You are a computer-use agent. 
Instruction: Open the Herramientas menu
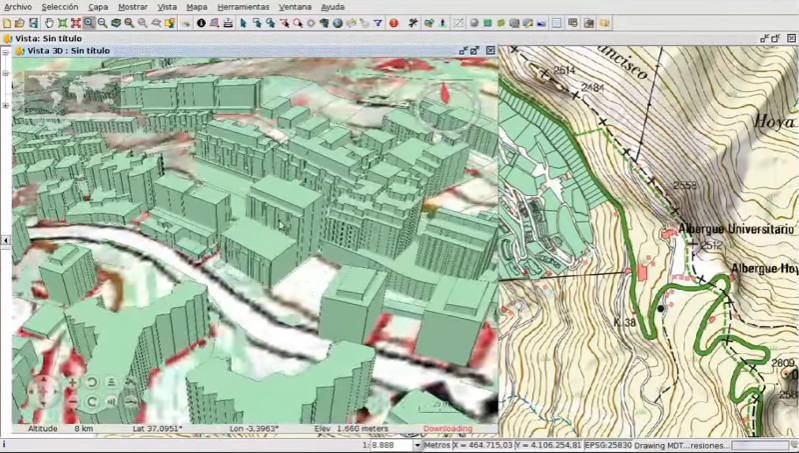click(x=243, y=6)
